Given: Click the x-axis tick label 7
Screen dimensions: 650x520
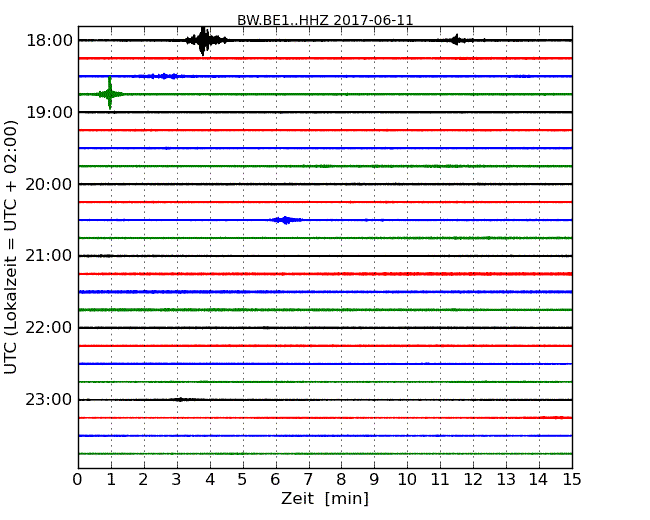Looking at the screenshot, I should click(x=308, y=480).
